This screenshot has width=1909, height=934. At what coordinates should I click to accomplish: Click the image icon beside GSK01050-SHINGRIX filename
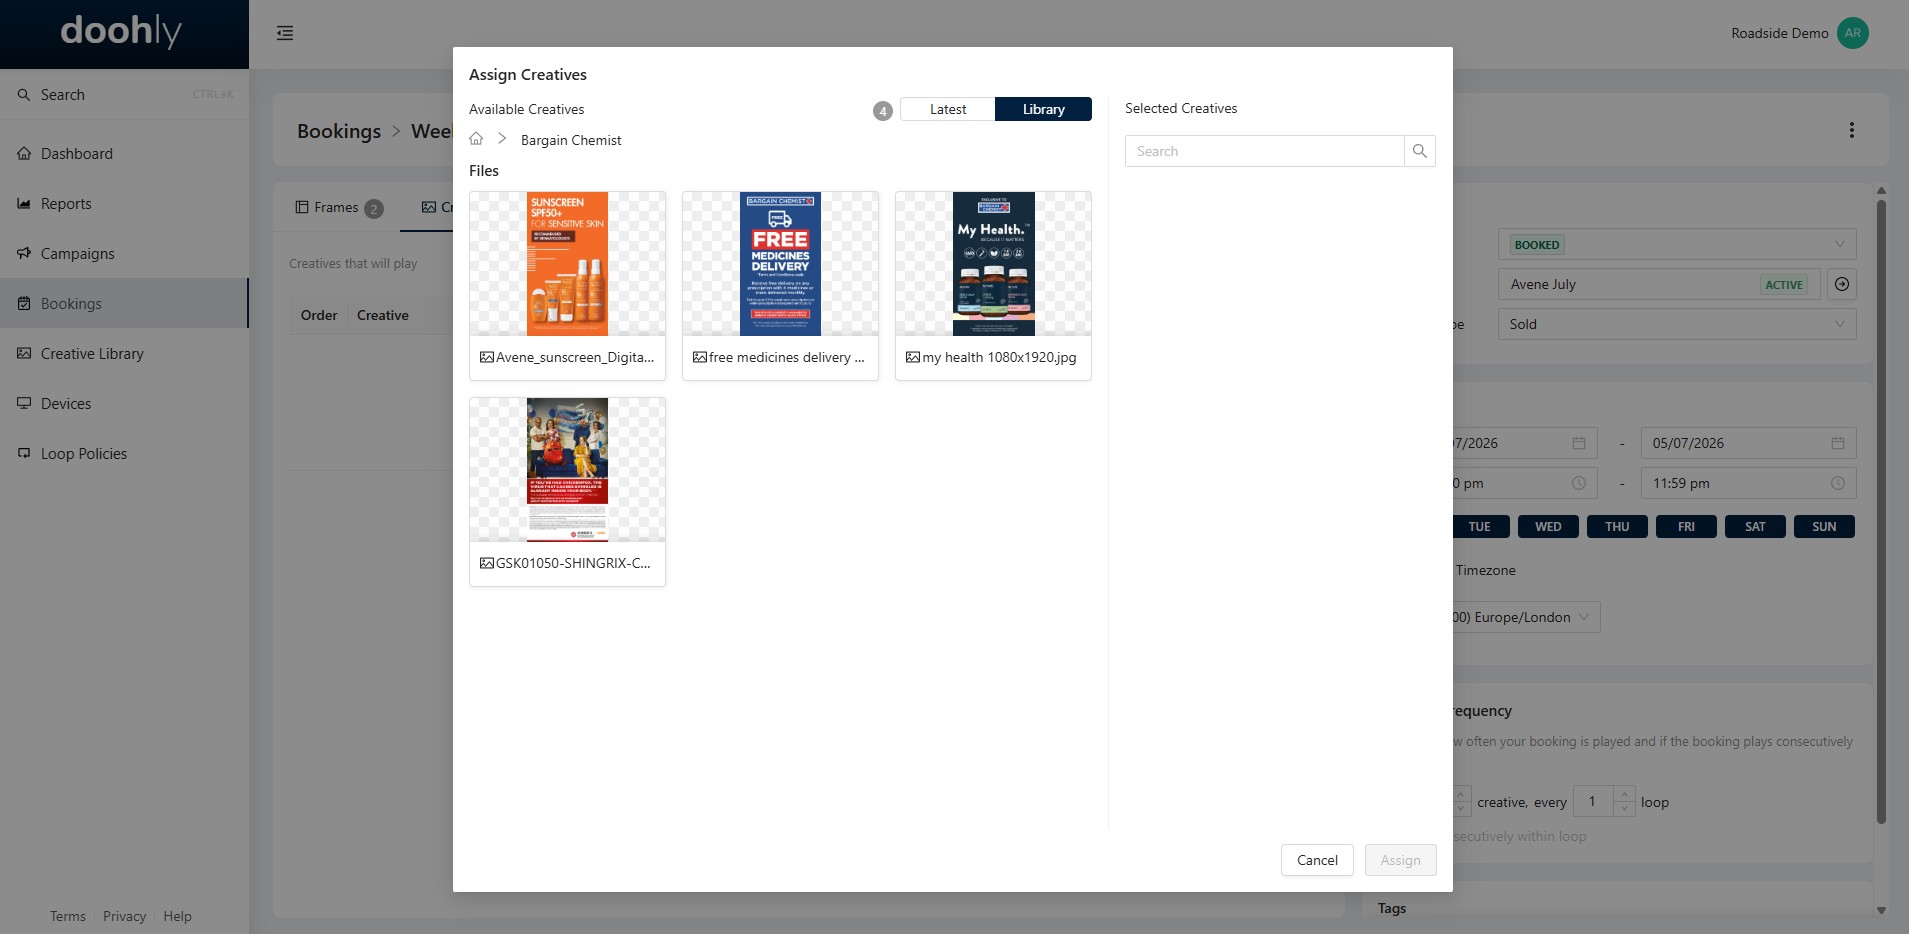[487, 563]
